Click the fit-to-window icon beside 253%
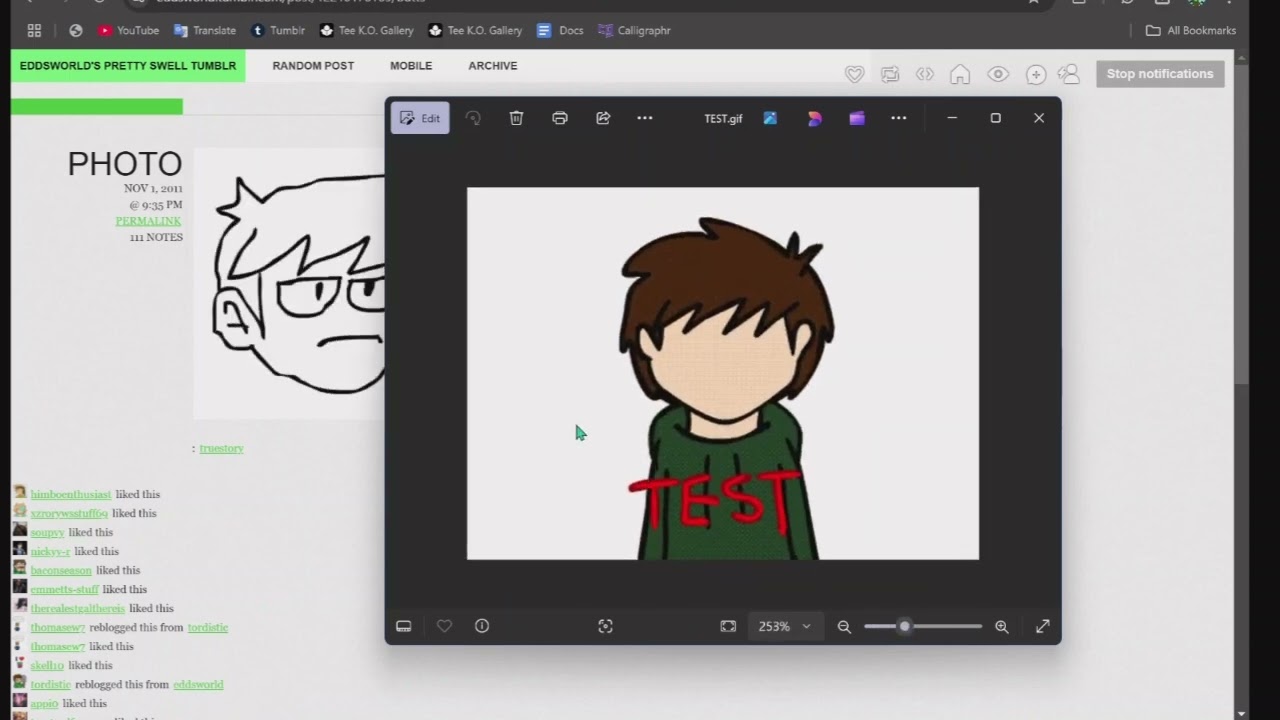Viewport: 1280px width, 720px height. click(728, 626)
